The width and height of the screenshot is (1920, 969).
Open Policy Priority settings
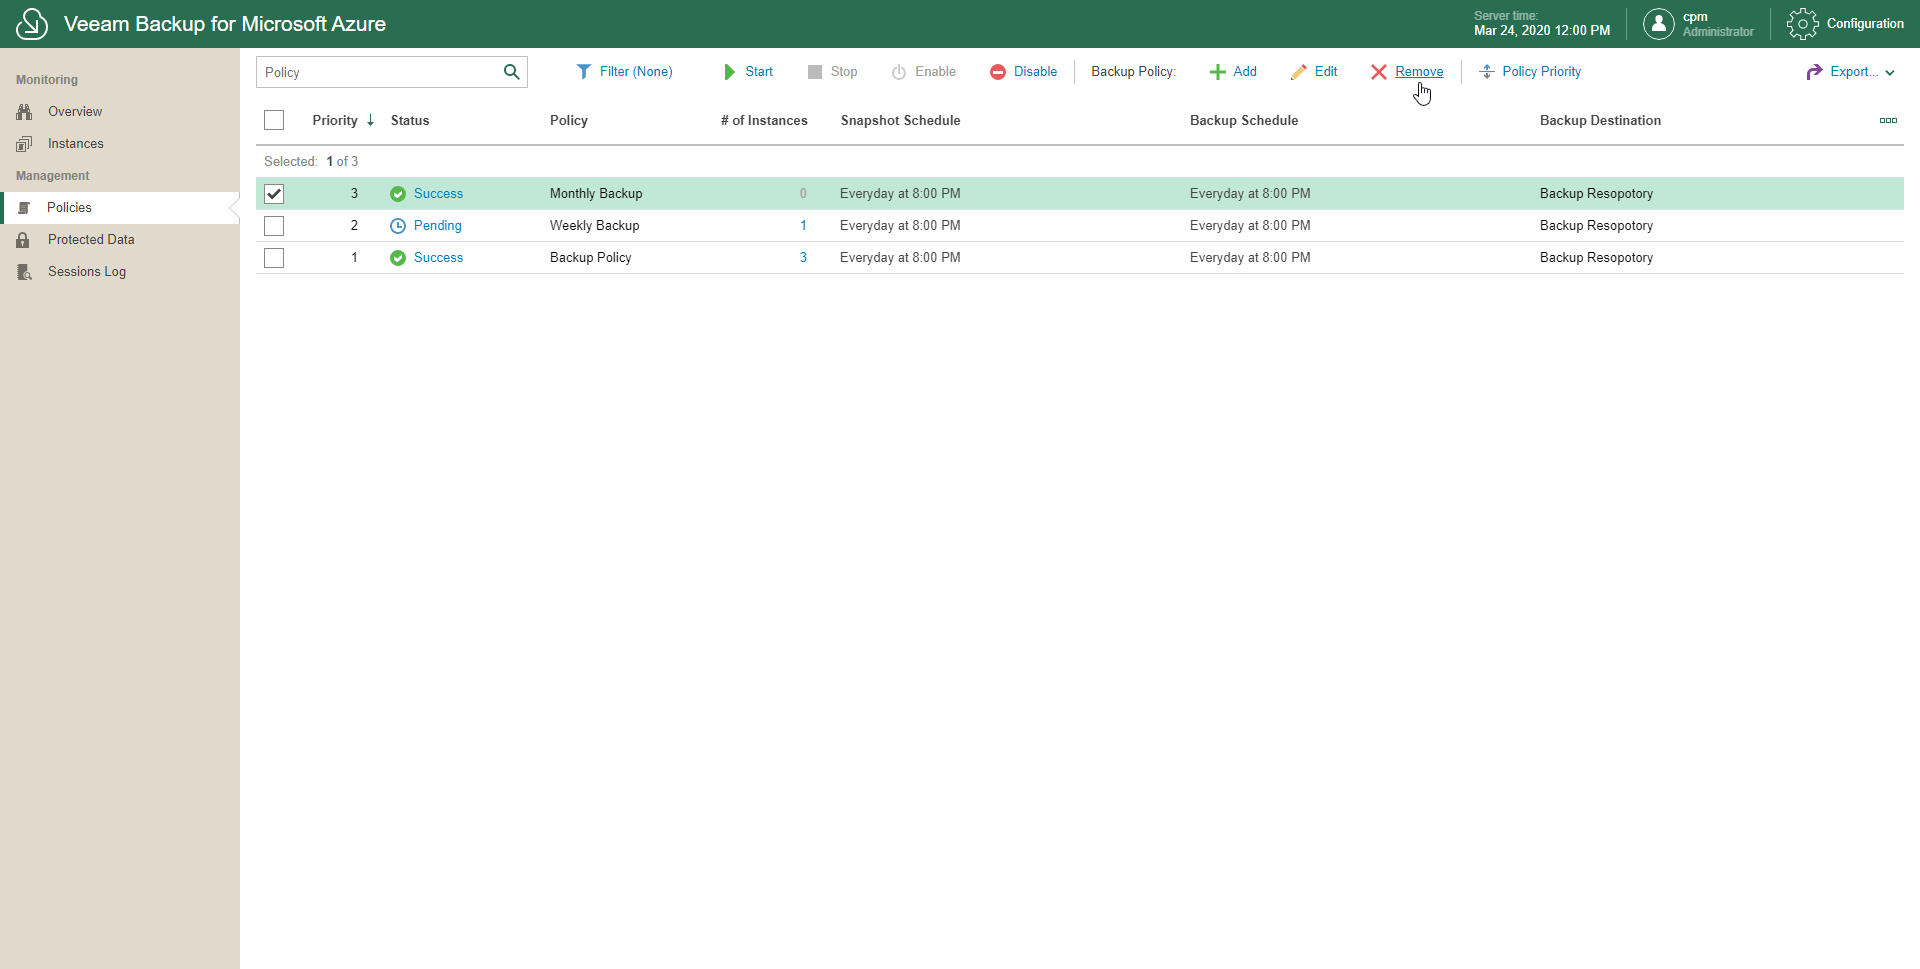coord(1530,72)
